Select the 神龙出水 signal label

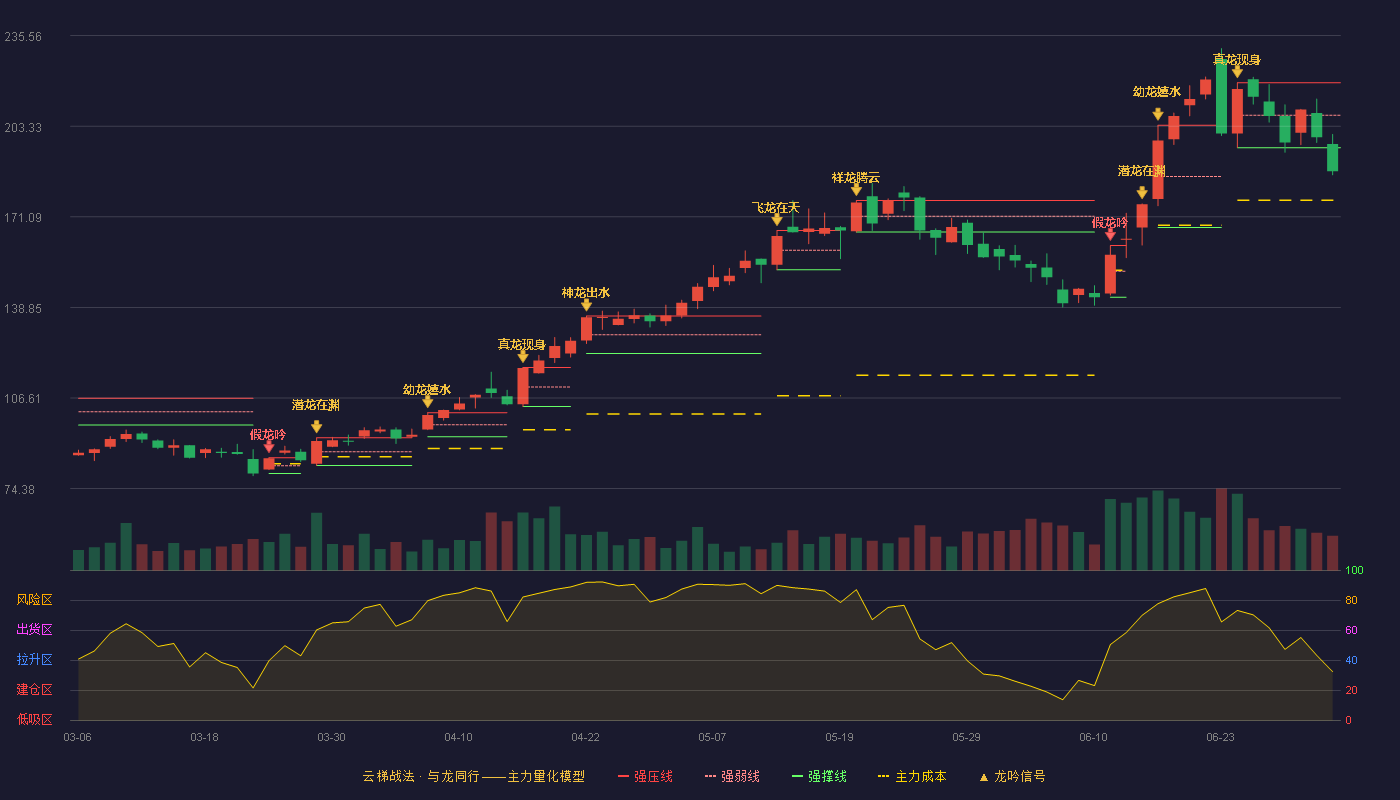click(x=586, y=292)
